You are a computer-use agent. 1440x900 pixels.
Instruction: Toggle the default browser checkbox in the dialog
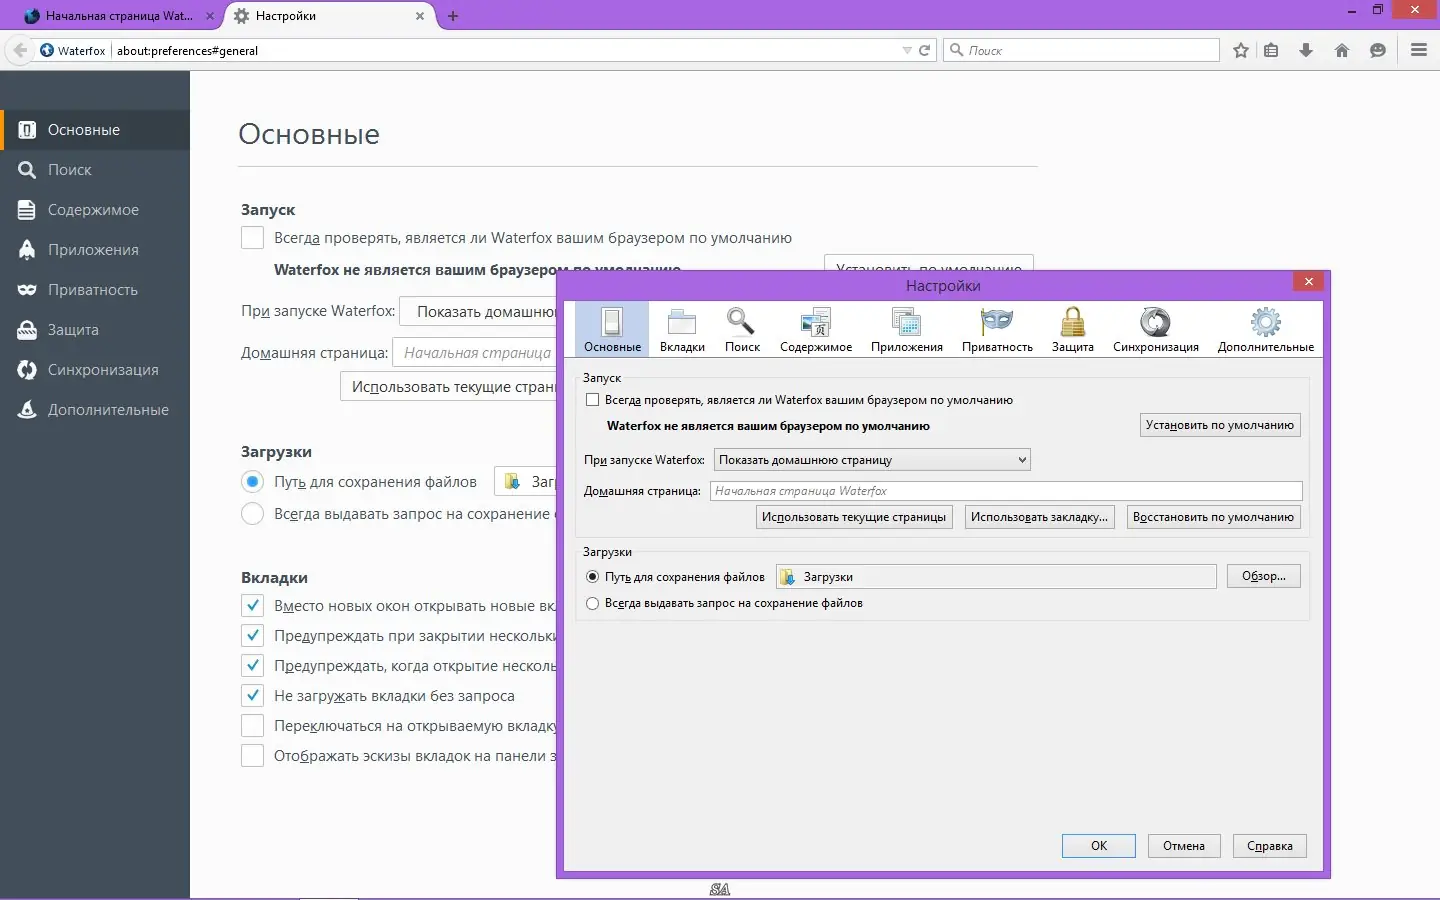pos(593,400)
